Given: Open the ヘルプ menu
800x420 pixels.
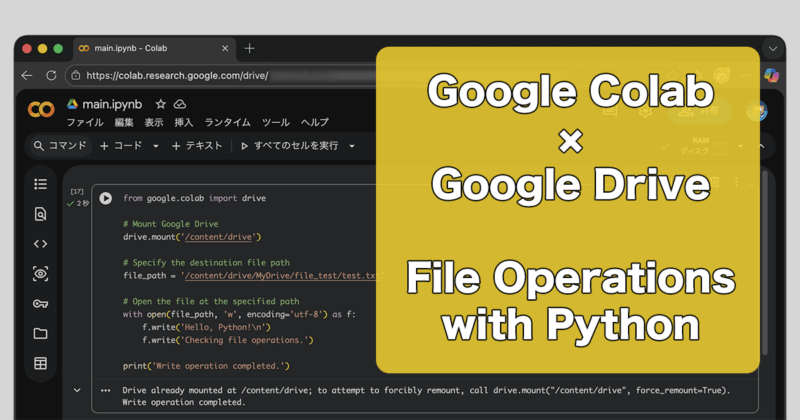Looking at the screenshot, I should tap(314, 122).
